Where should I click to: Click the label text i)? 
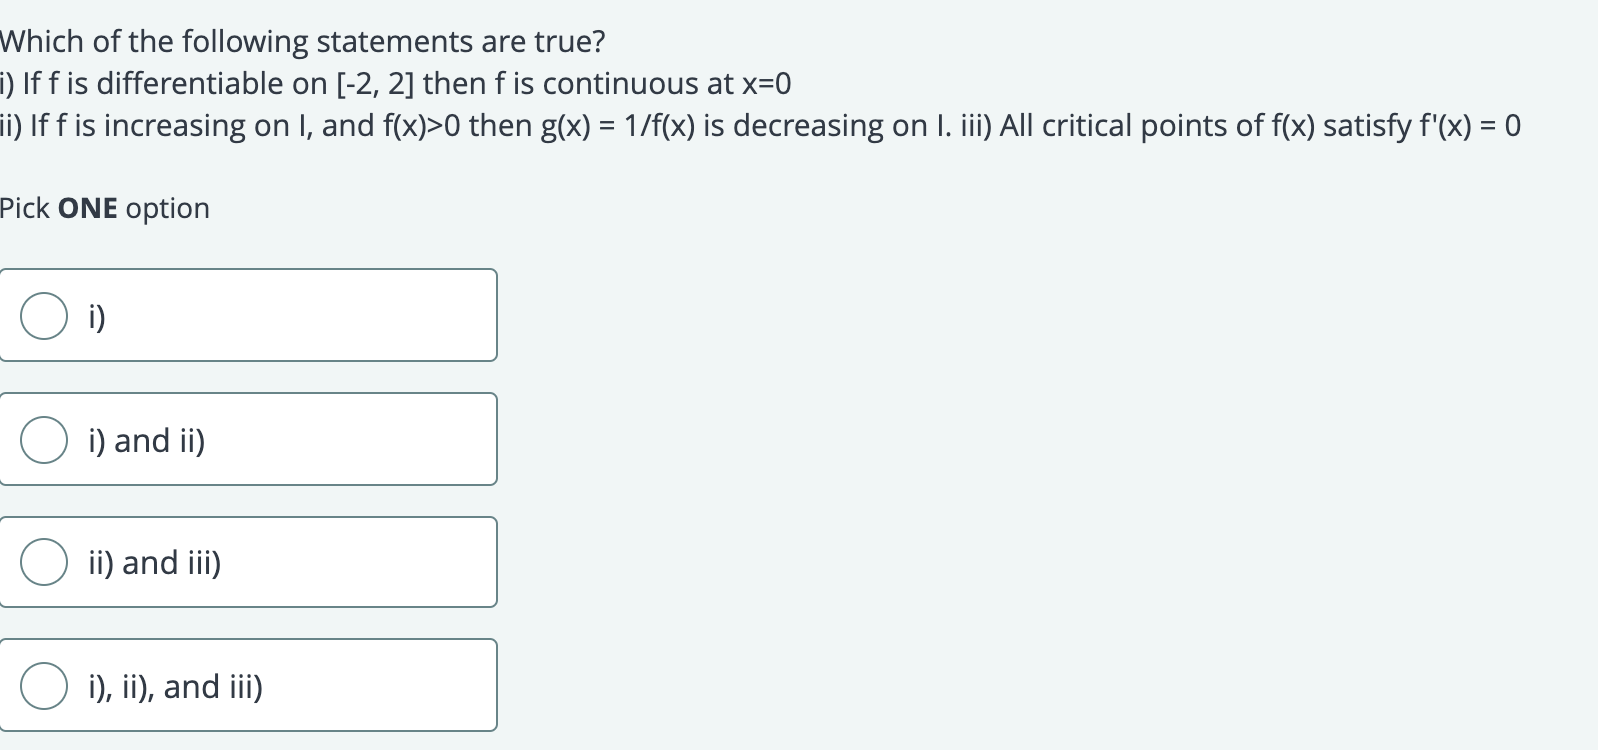(95, 317)
